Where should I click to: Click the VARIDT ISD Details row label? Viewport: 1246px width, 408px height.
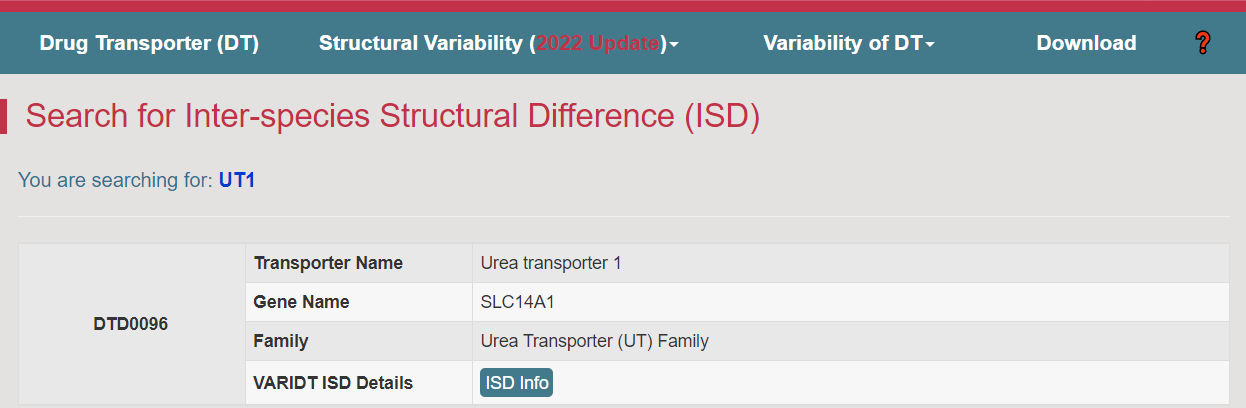(x=333, y=383)
